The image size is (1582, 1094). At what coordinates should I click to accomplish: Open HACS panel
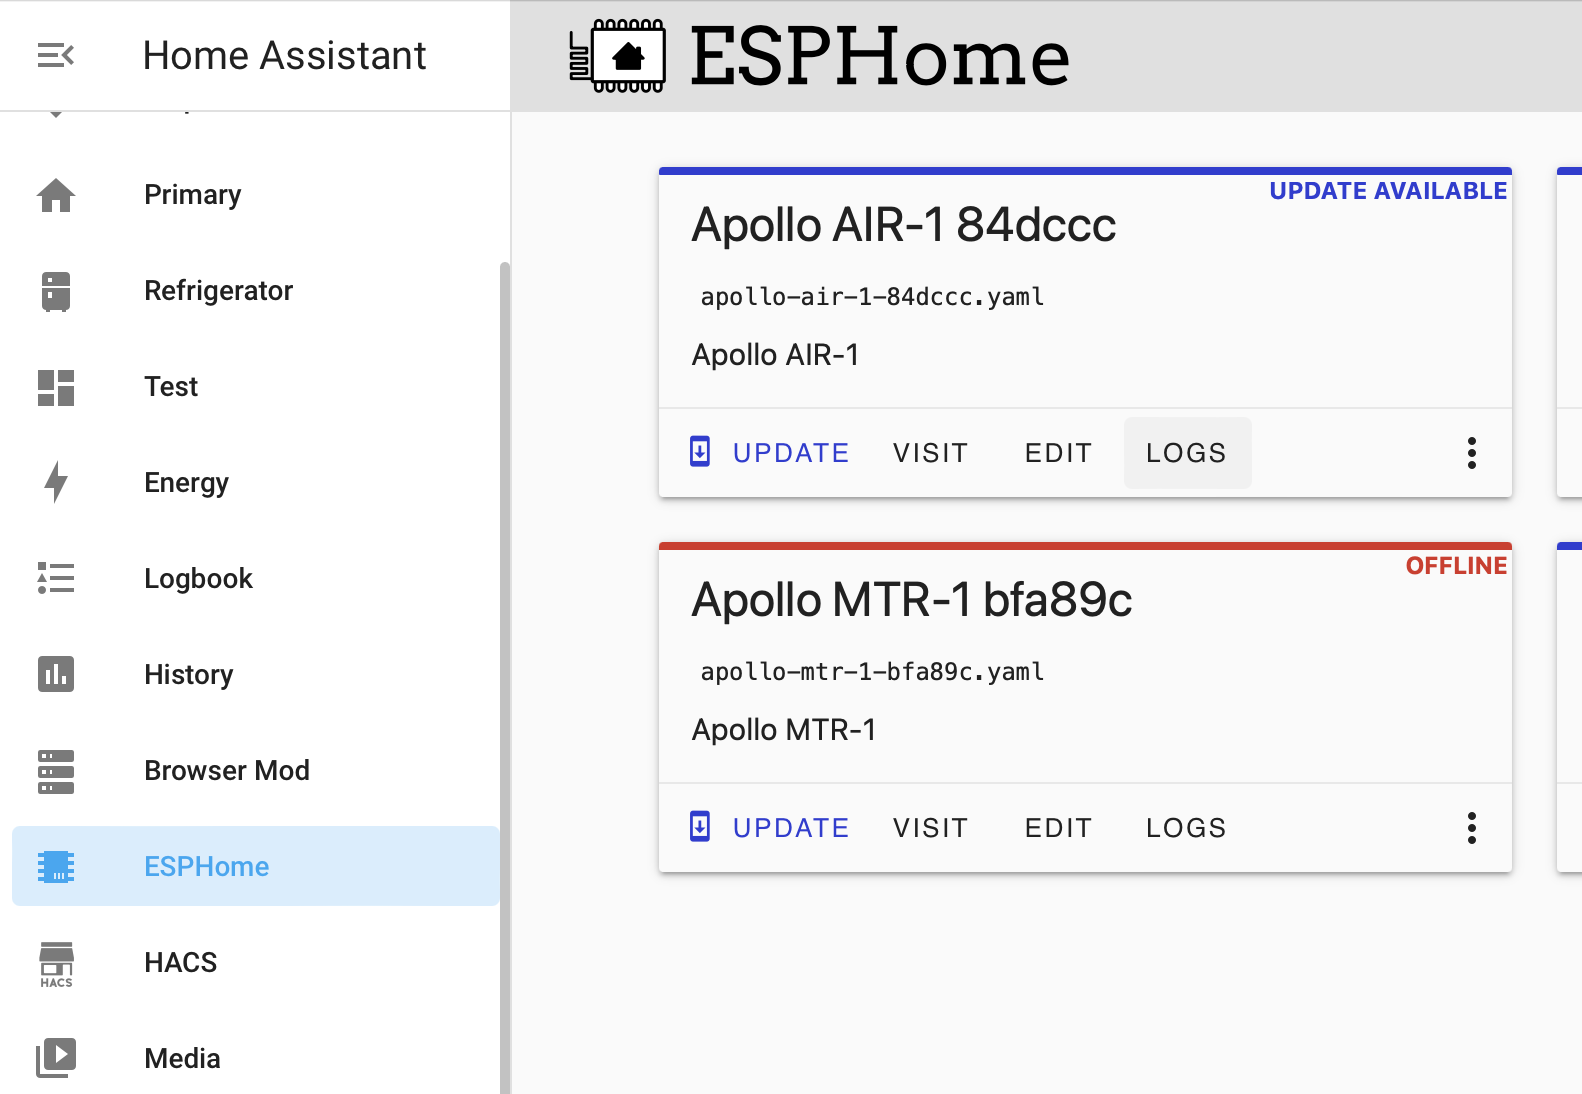point(255,963)
